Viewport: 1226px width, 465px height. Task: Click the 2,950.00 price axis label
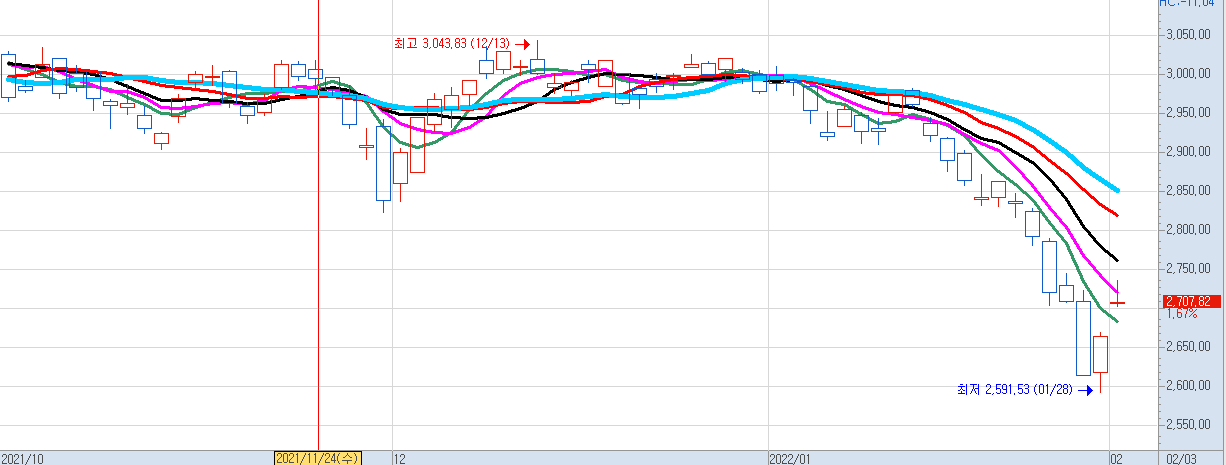(1189, 113)
